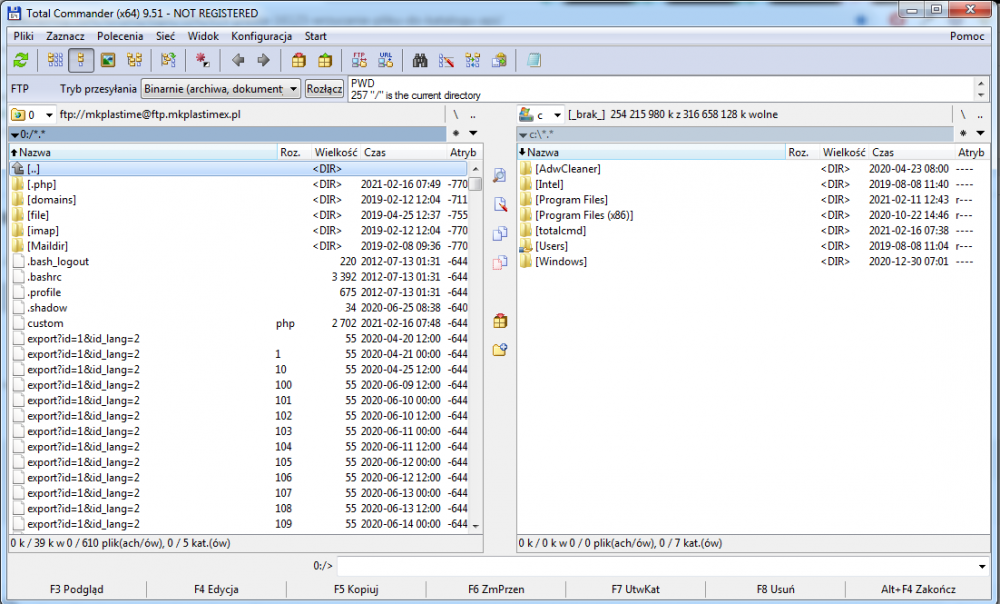
Task: Select the .bashrc file row
Action: coord(239,277)
